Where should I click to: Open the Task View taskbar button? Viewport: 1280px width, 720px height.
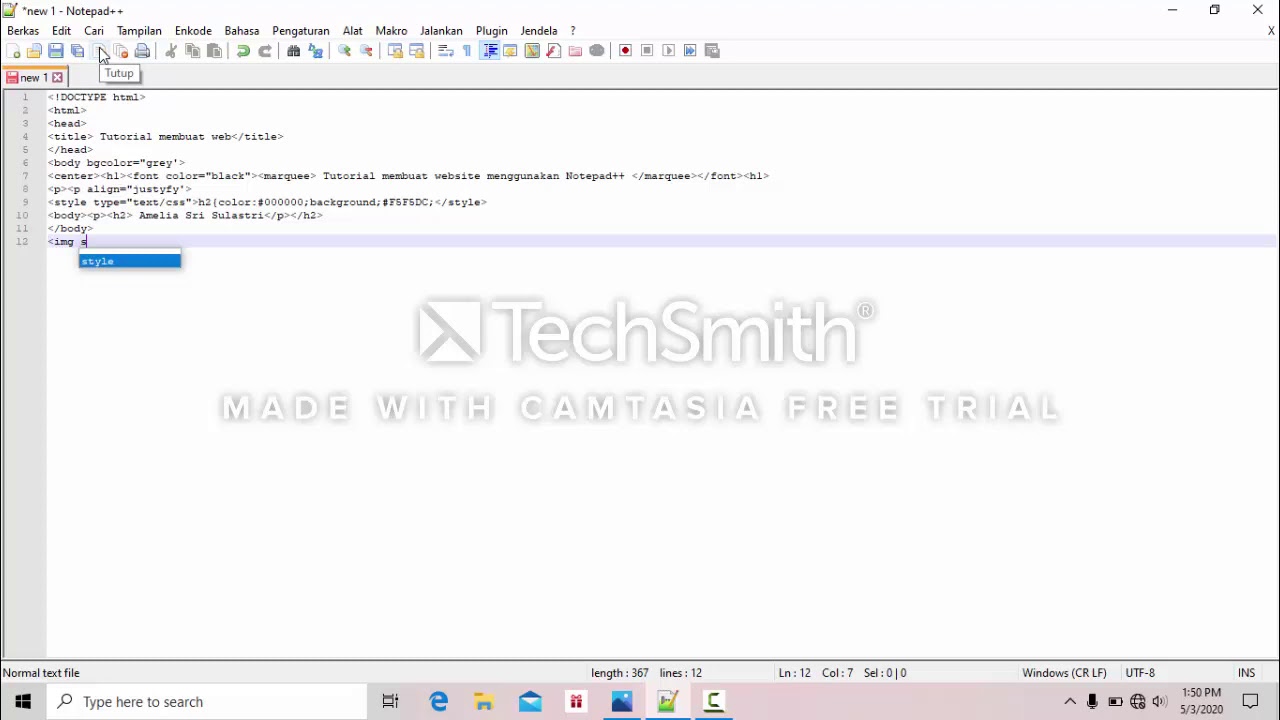click(x=391, y=702)
